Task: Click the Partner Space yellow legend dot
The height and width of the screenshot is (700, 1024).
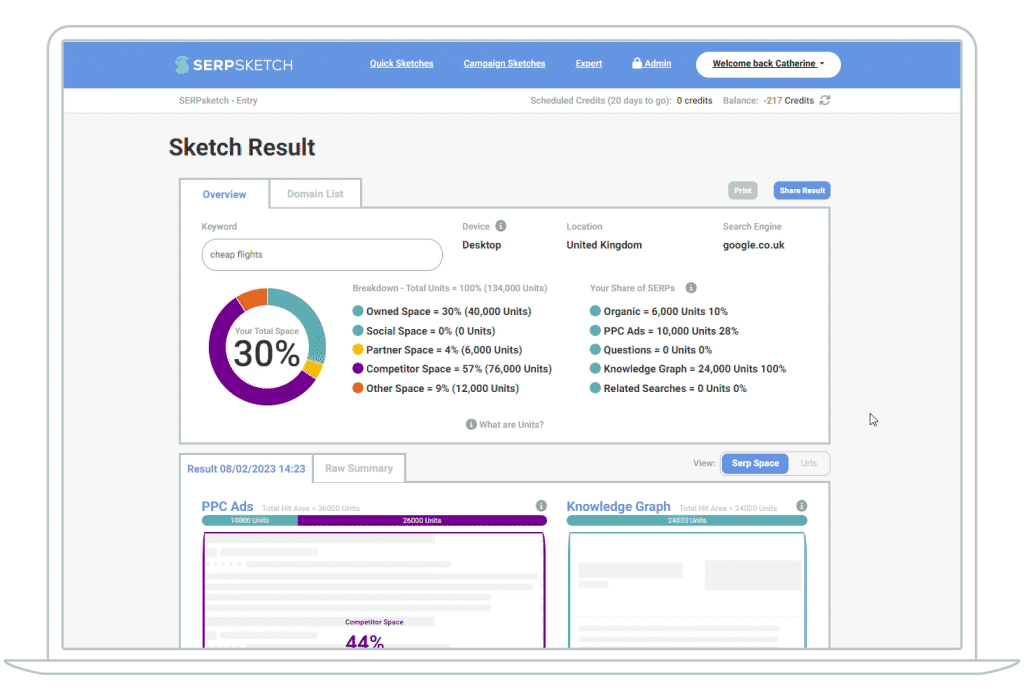Action: pos(358,349)
